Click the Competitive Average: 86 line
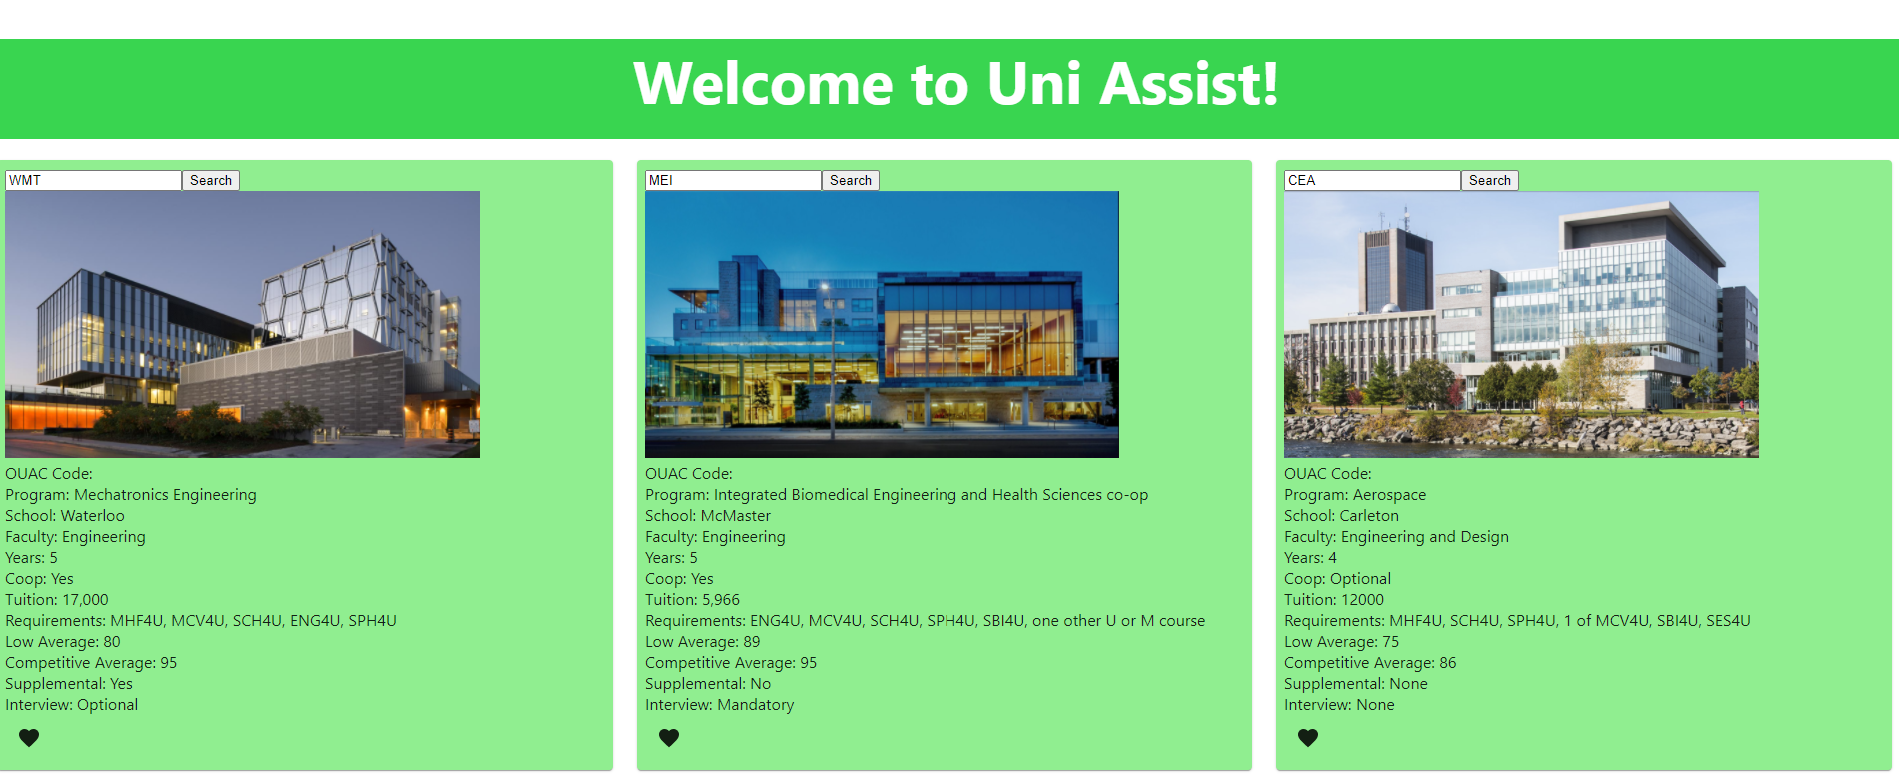1899x778 pixels. (1370, 663)
